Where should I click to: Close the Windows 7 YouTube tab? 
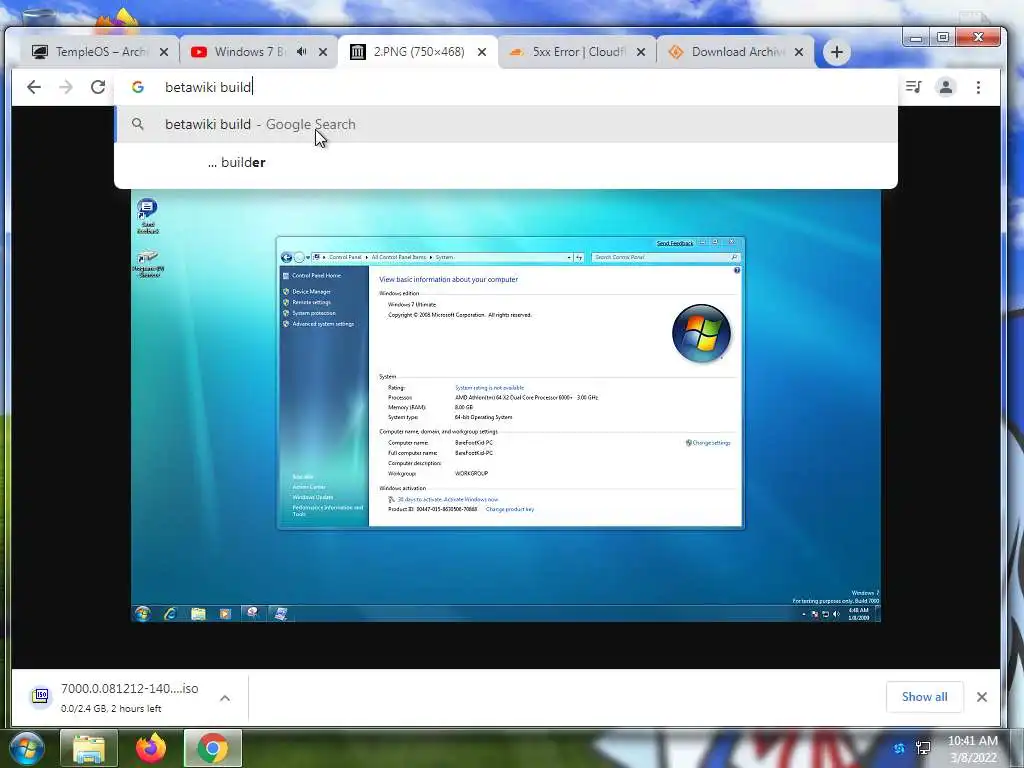323,52
